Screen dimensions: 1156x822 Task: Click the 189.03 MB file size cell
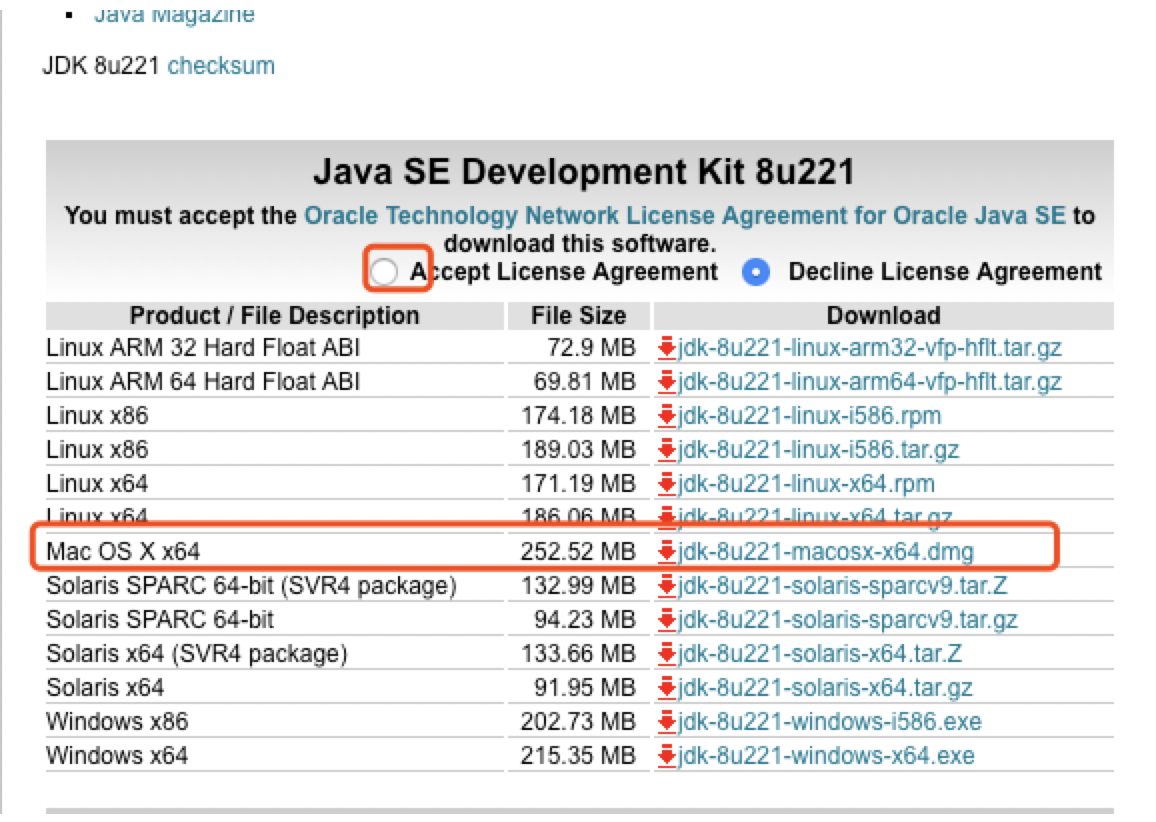pos(578,449)
